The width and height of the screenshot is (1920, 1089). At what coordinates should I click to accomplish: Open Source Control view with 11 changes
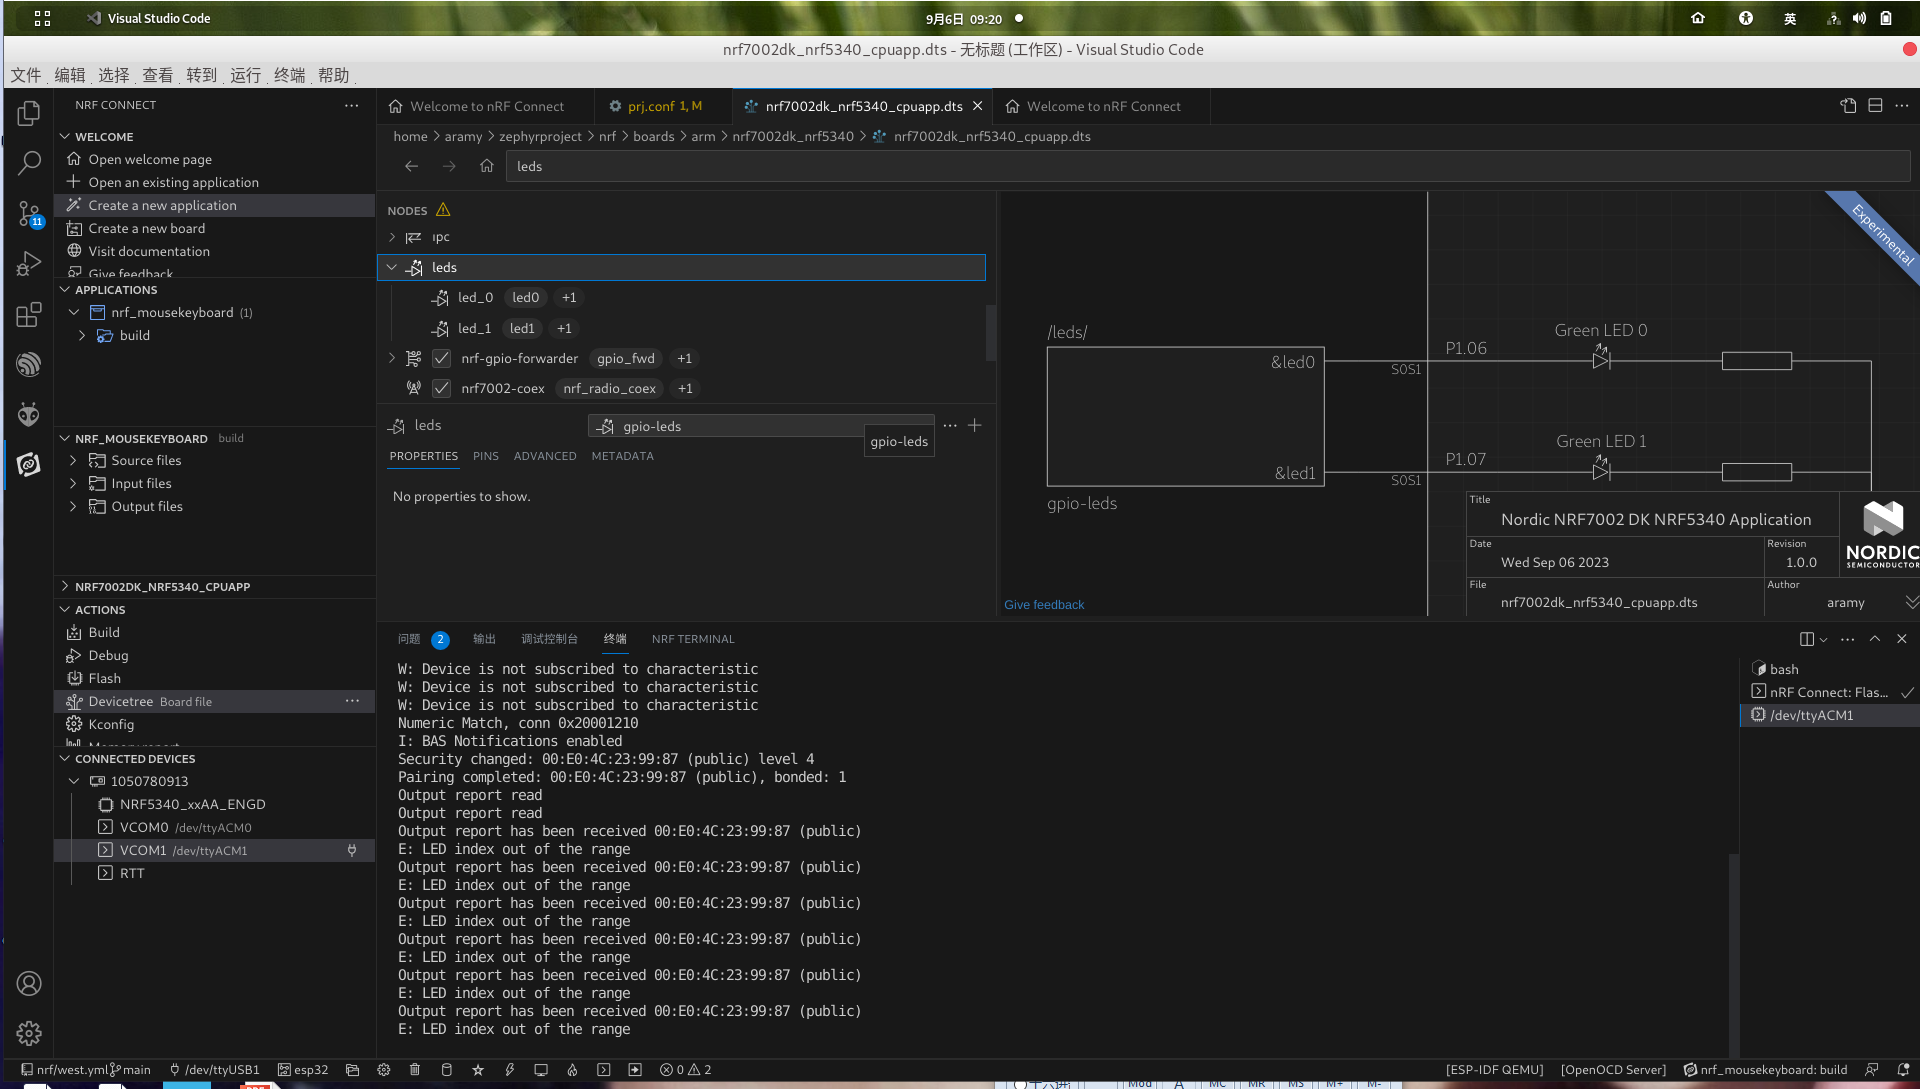[x=29, y=213]
